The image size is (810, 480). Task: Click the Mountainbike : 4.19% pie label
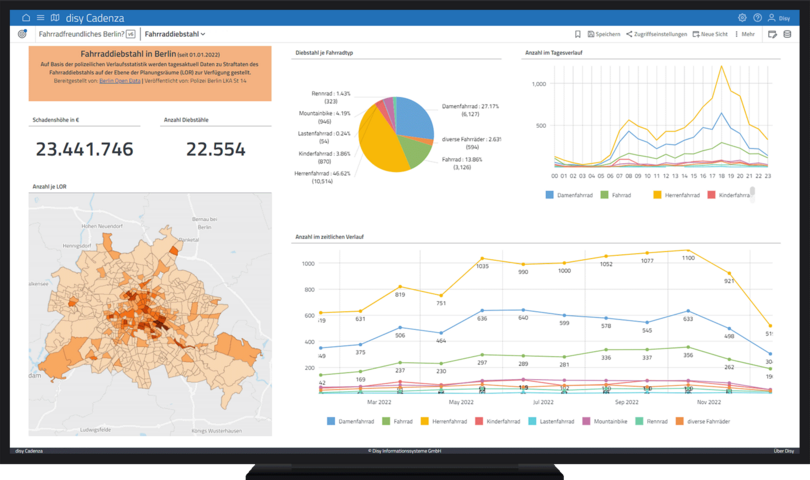324,117
